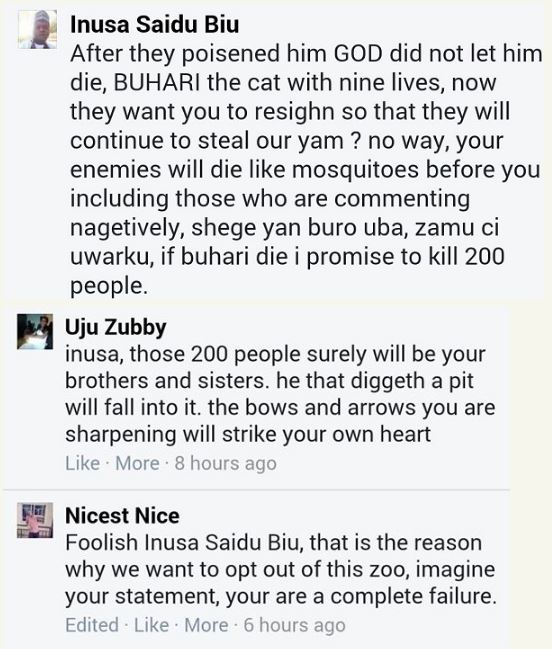The image size is (552, 649).
Task: Tap Nicest Nice's comment text body
Action: point(281,570)
